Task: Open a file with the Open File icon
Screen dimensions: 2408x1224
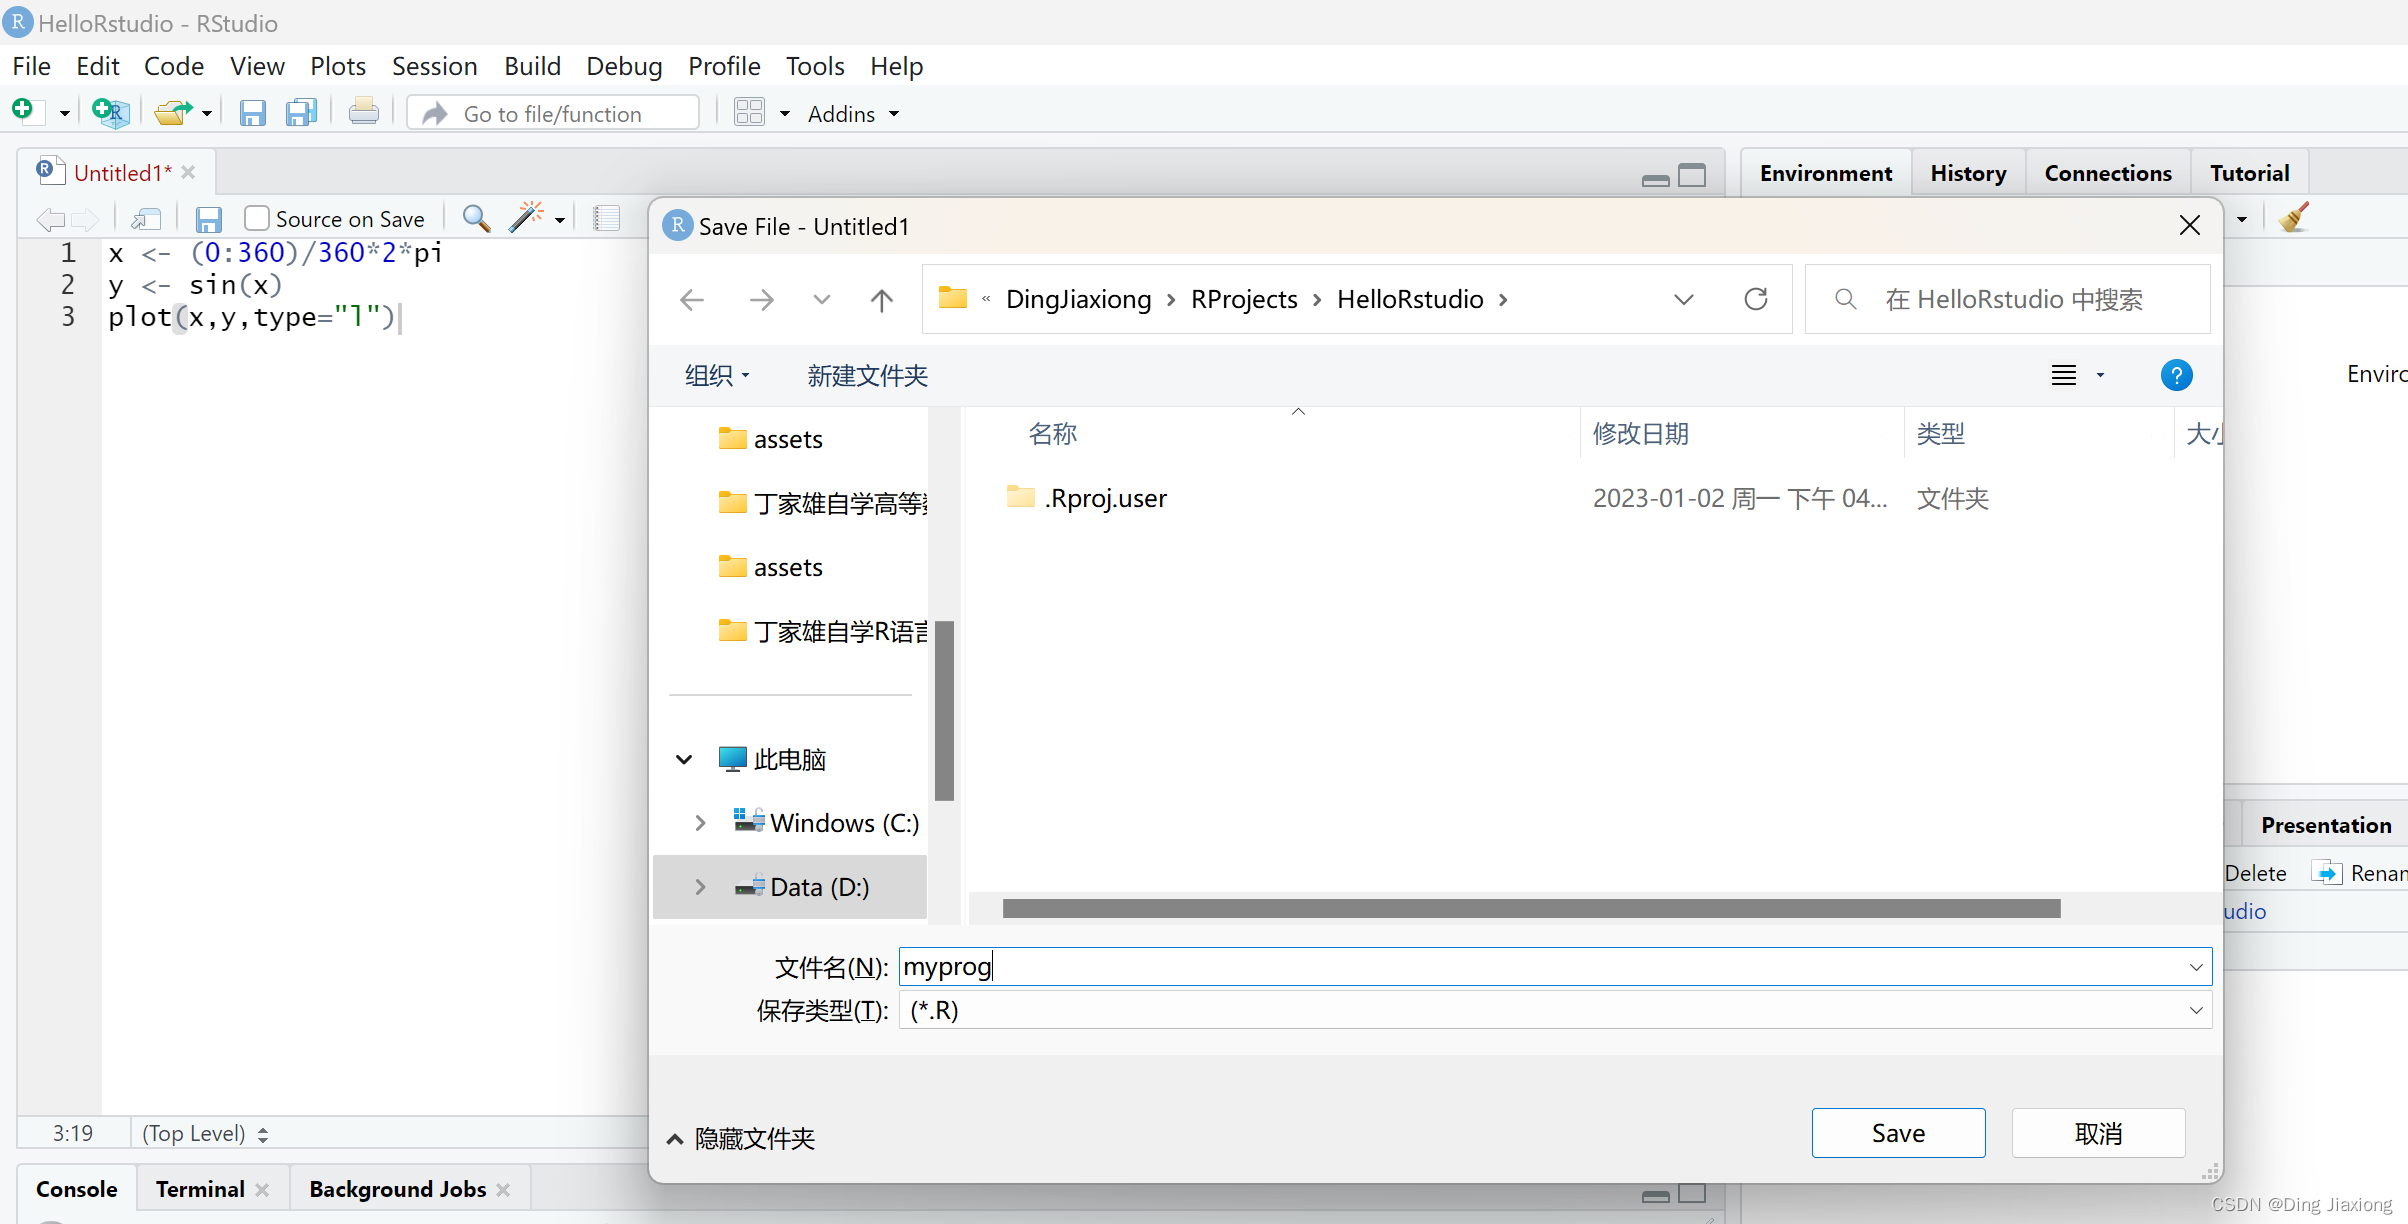Action: coord(173,112)
